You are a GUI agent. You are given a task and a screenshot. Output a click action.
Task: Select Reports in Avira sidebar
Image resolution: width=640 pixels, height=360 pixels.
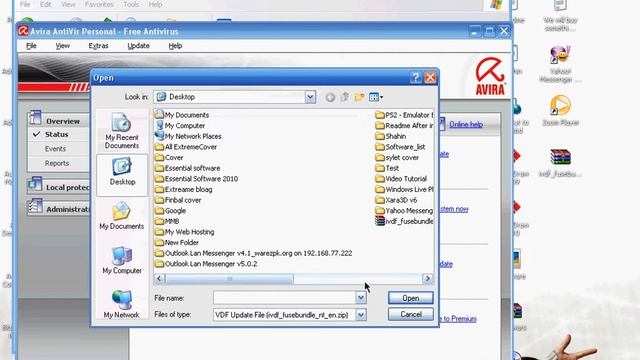tap(57, 163)
